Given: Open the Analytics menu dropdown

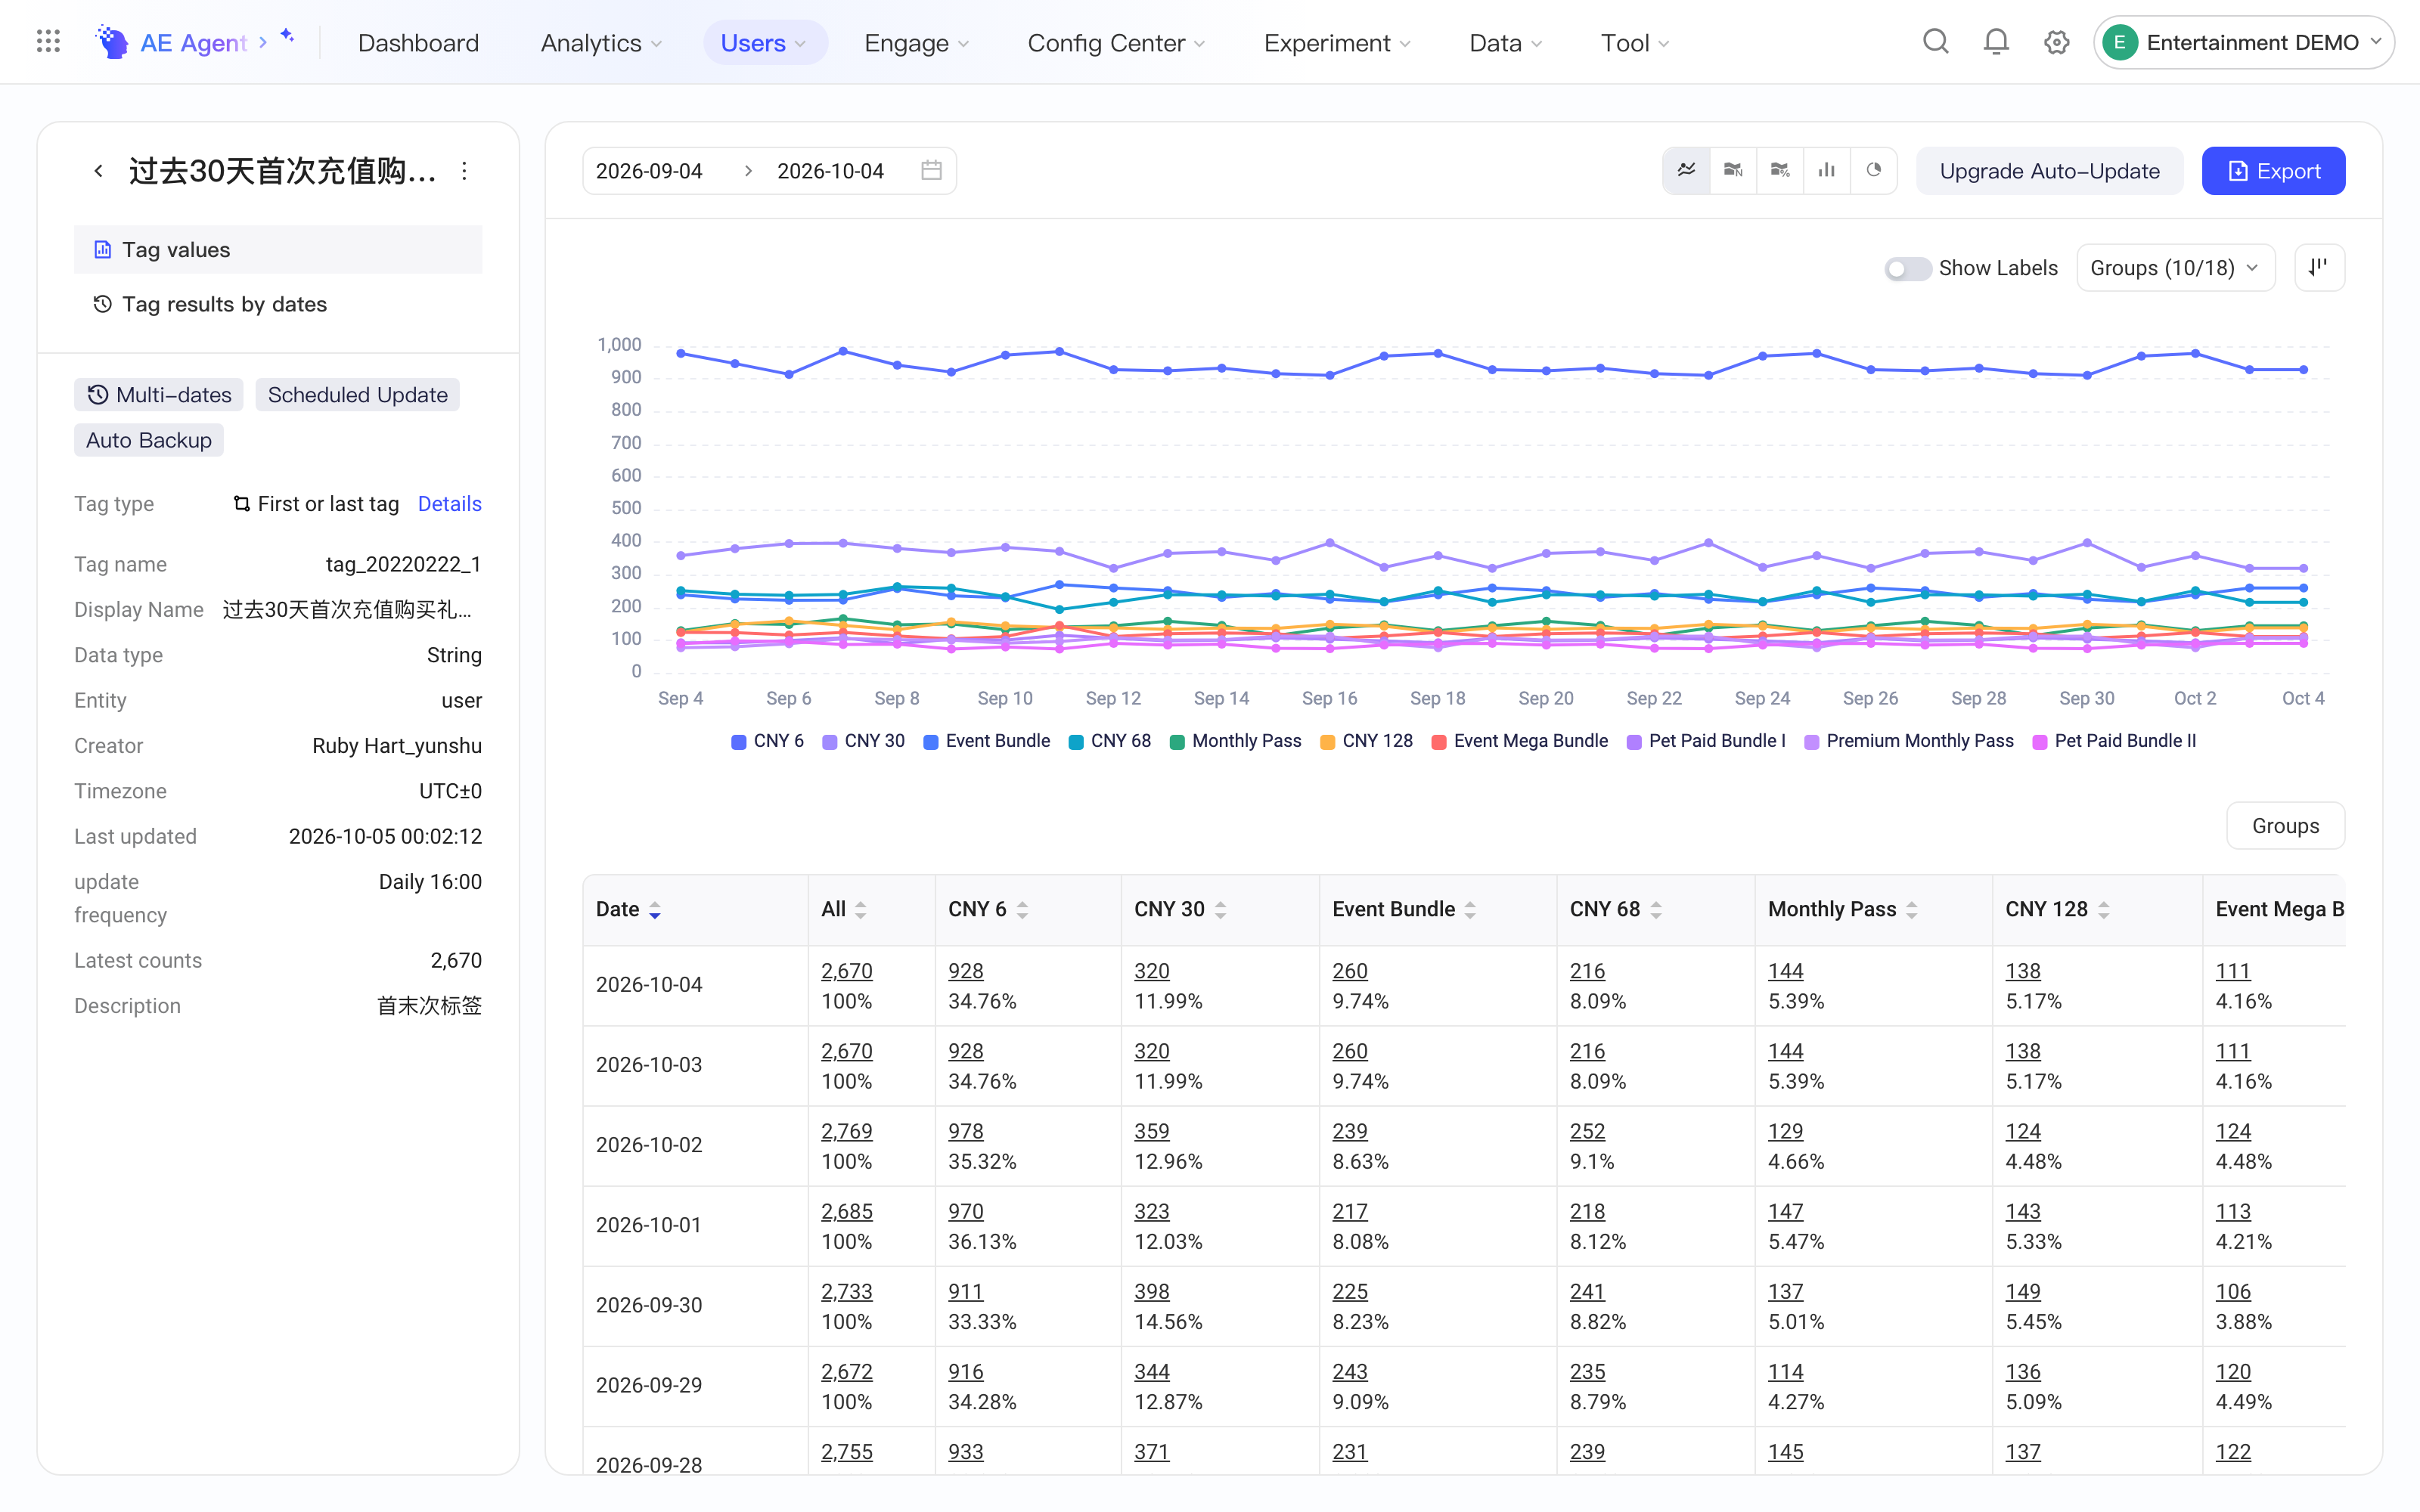Looking at the screenshot, I should pos(601,43).
